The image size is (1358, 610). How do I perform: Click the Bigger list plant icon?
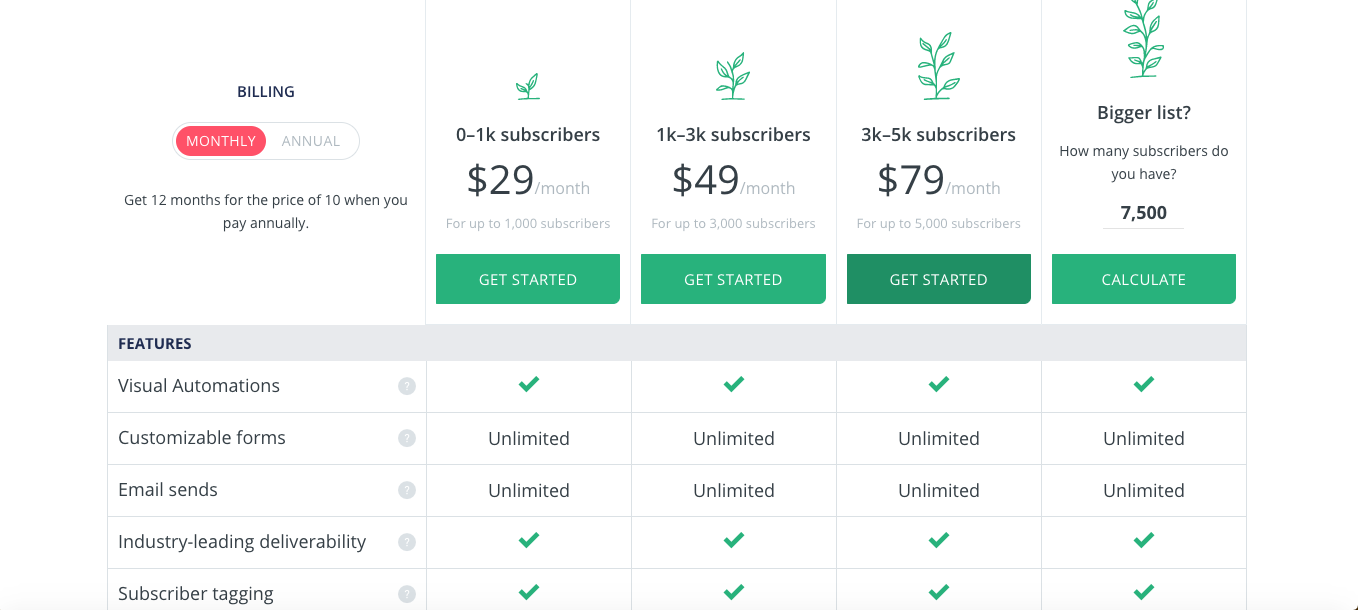point(1143,40)
